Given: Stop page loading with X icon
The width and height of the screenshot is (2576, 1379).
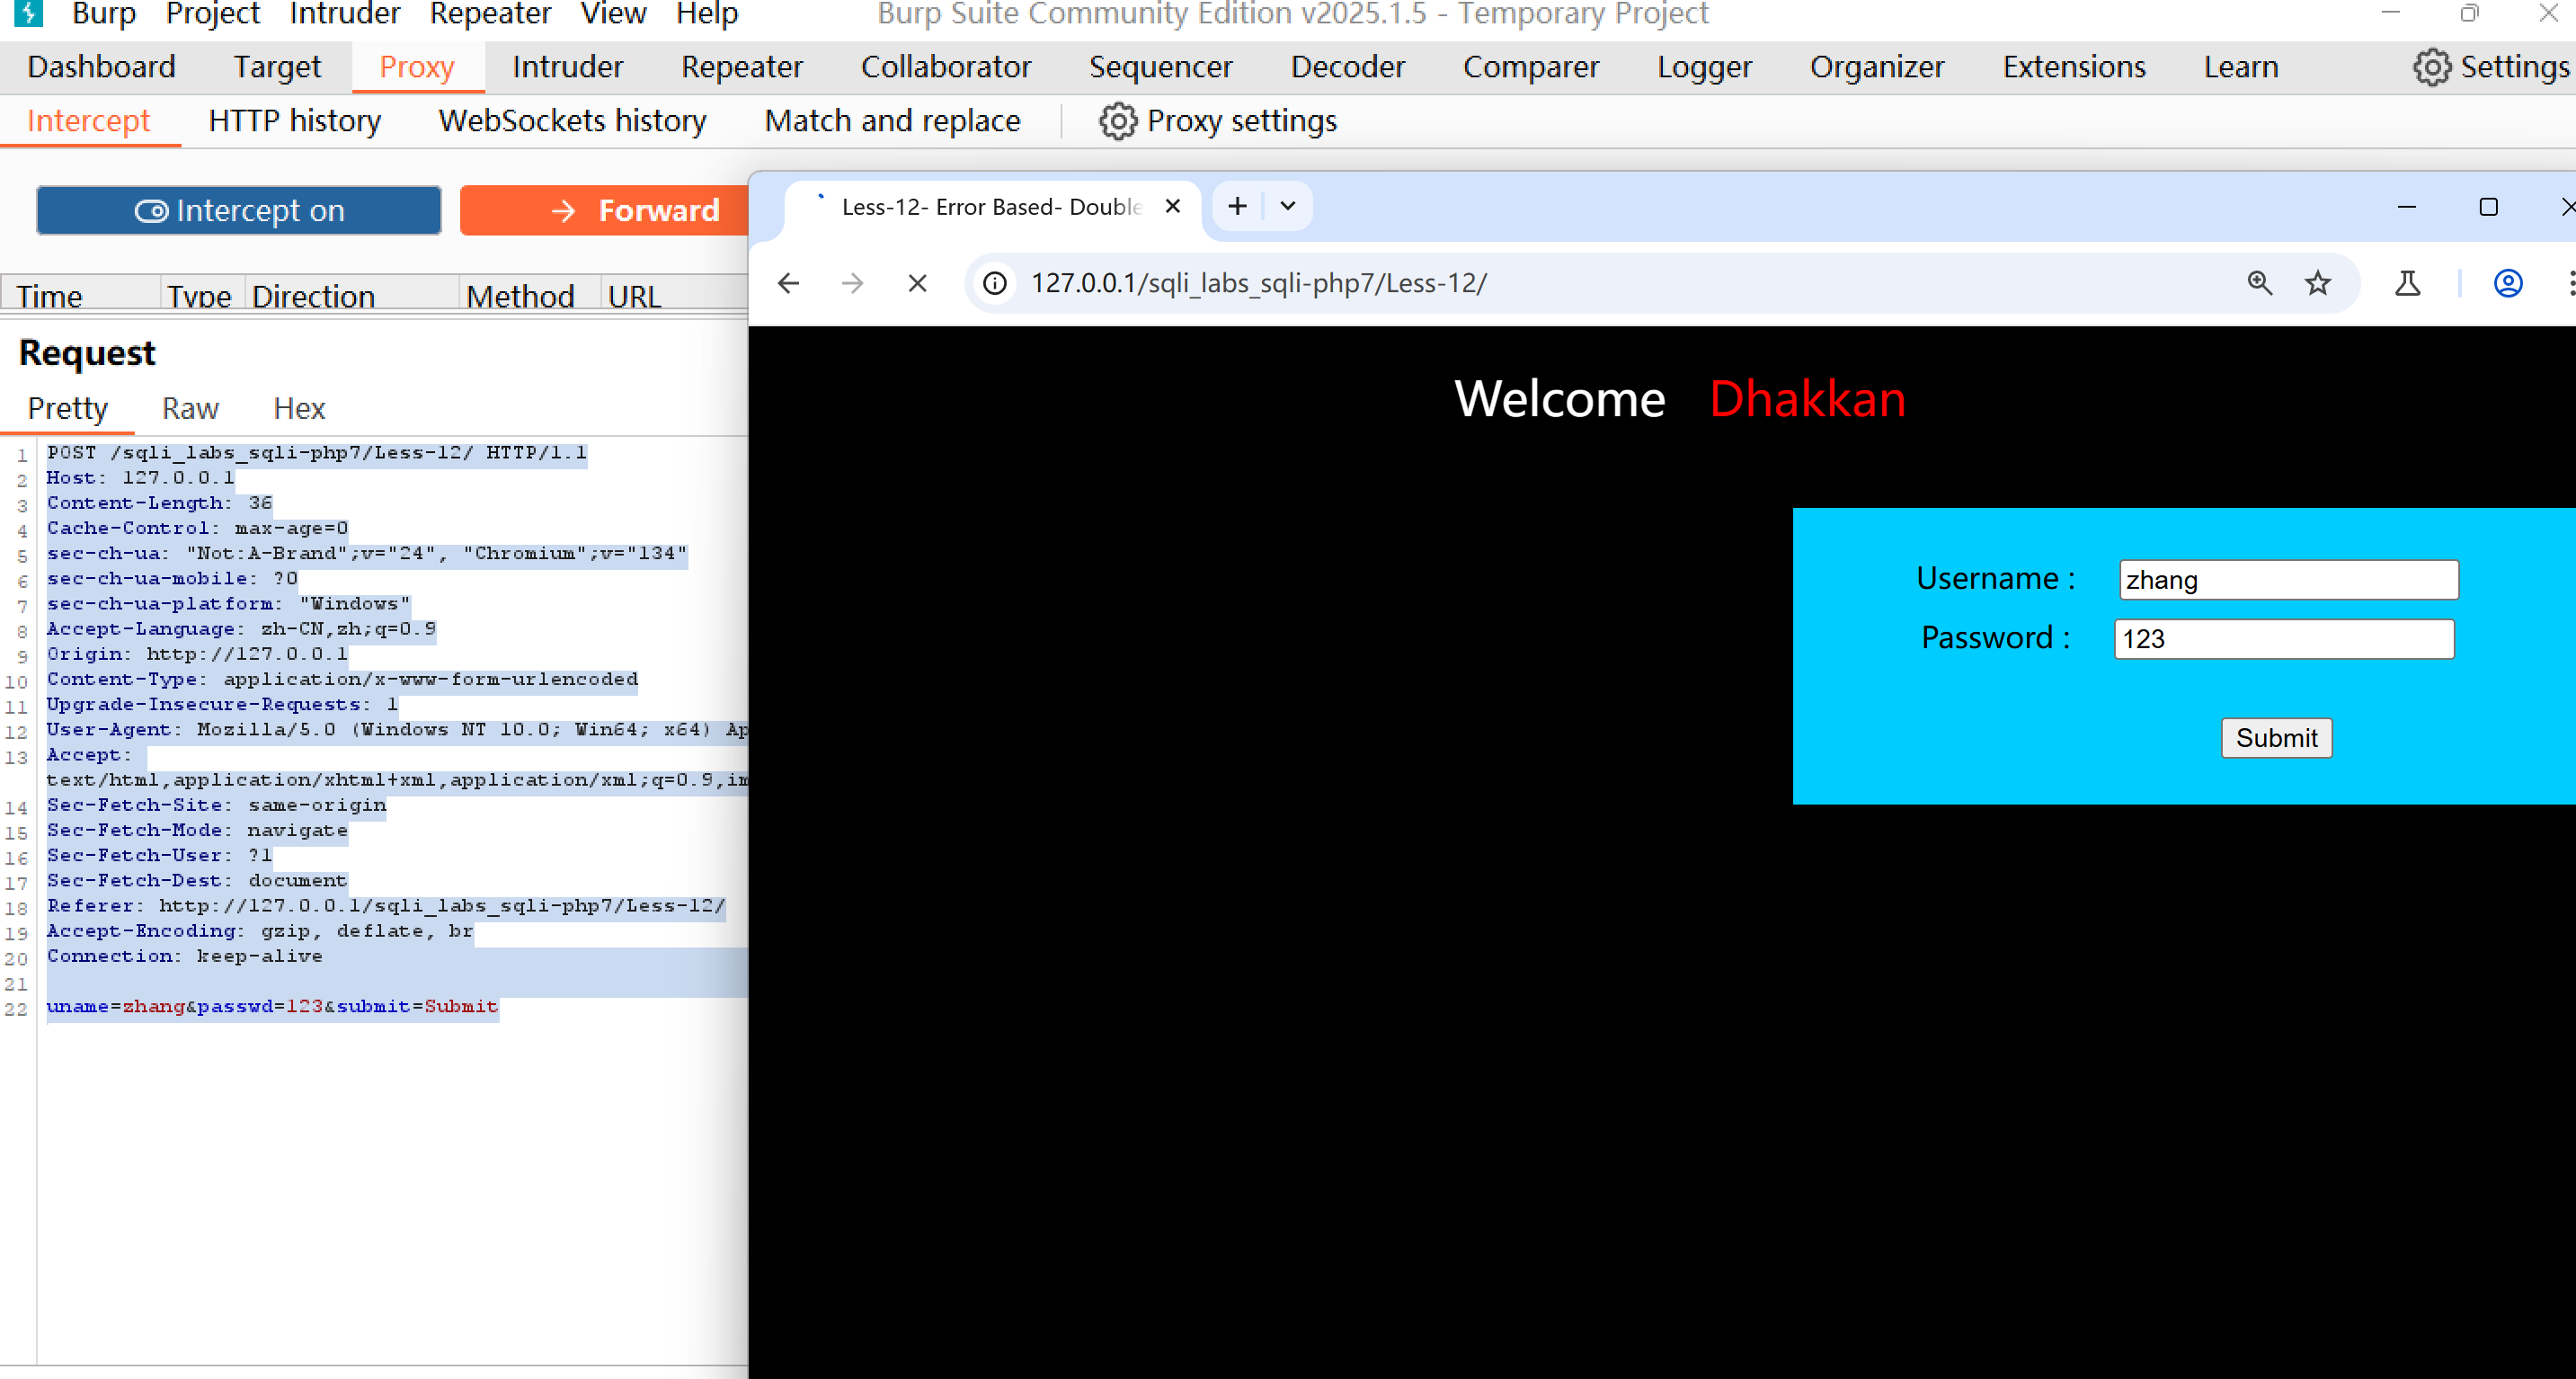Looking at the screenshot, I should click(x=917, y=284).
